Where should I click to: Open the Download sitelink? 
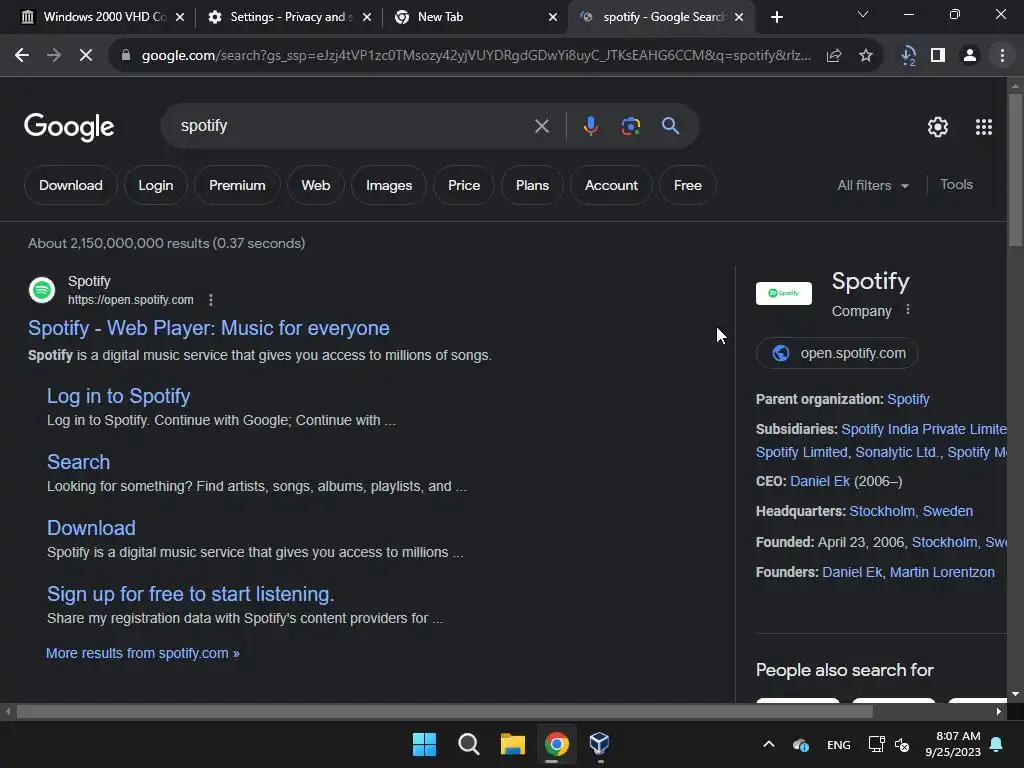coord(91,528)
